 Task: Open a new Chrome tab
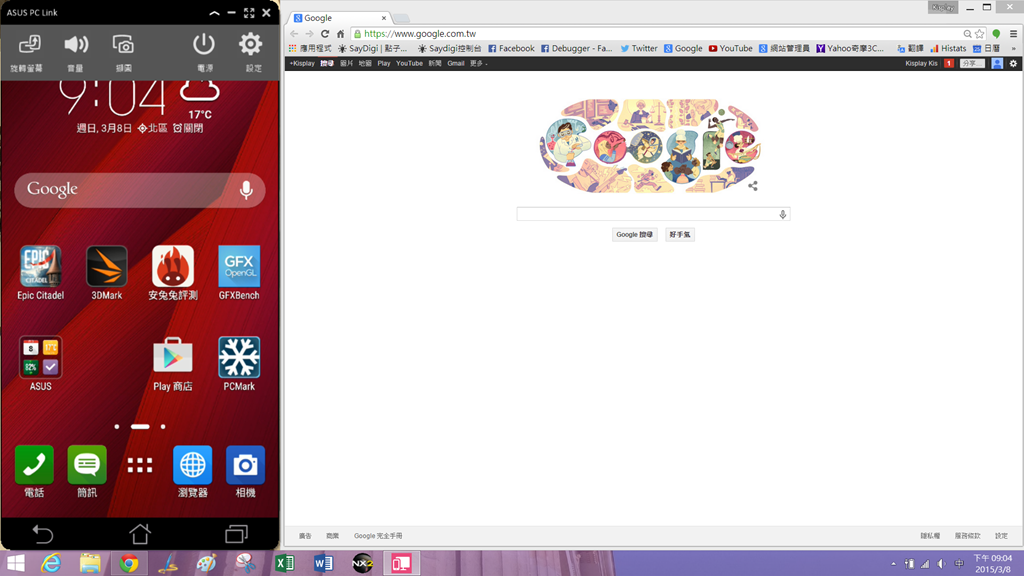click(x=401, y=18)
